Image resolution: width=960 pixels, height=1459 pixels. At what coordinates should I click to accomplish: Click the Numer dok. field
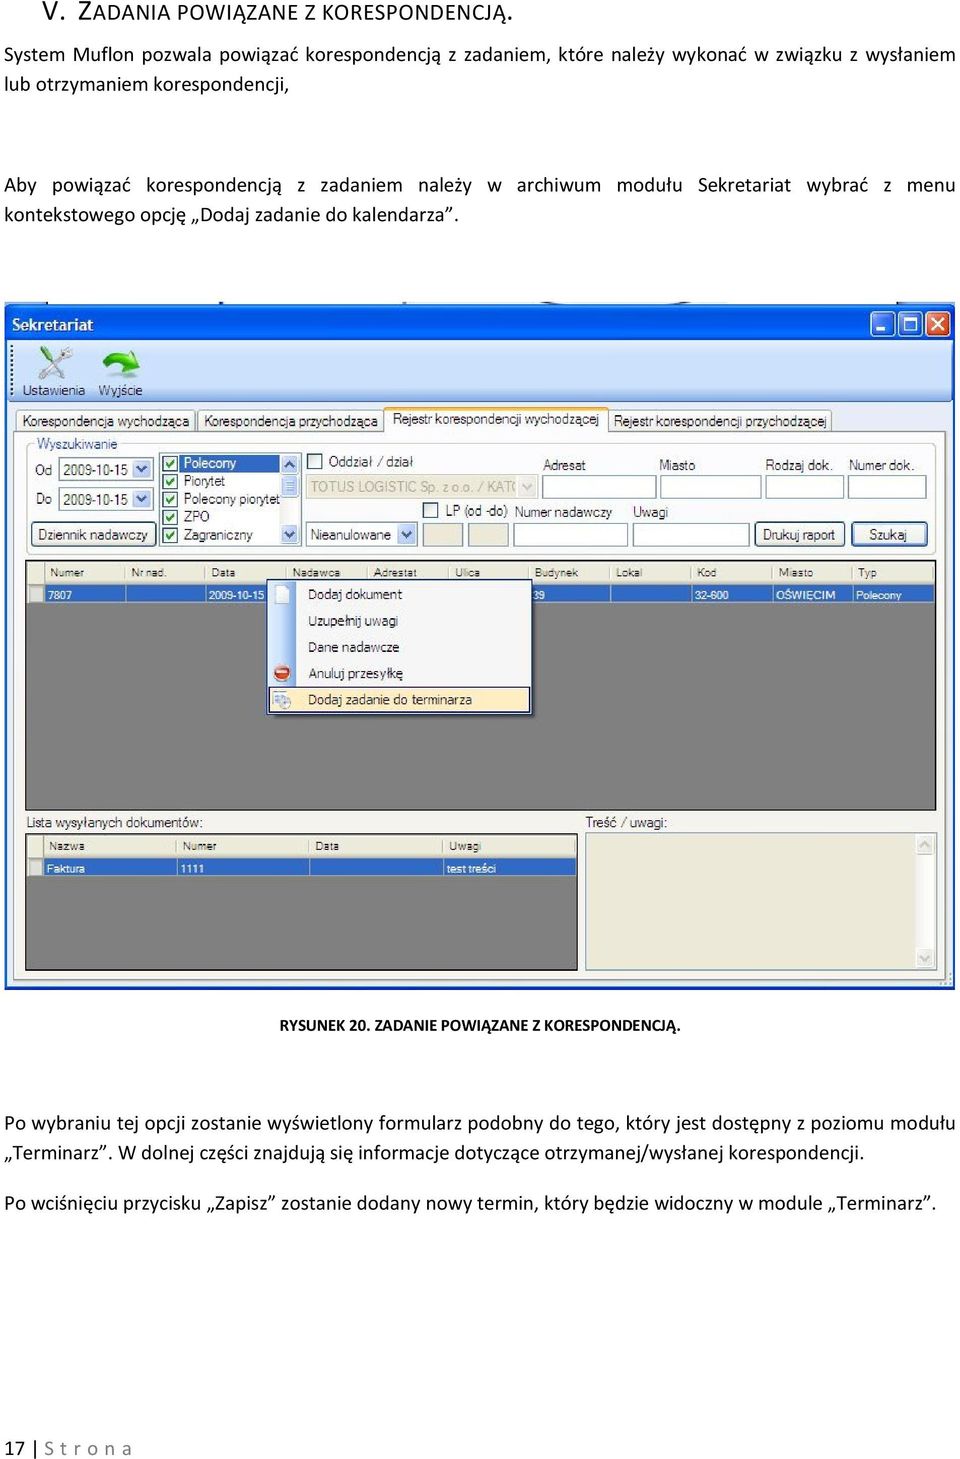pos(887,487)
